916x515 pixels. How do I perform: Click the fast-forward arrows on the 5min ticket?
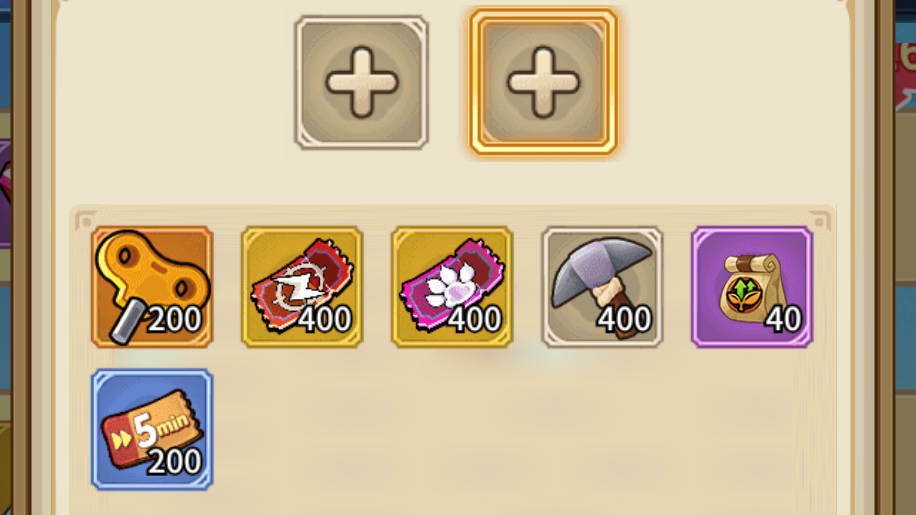(x=122, y=440)
